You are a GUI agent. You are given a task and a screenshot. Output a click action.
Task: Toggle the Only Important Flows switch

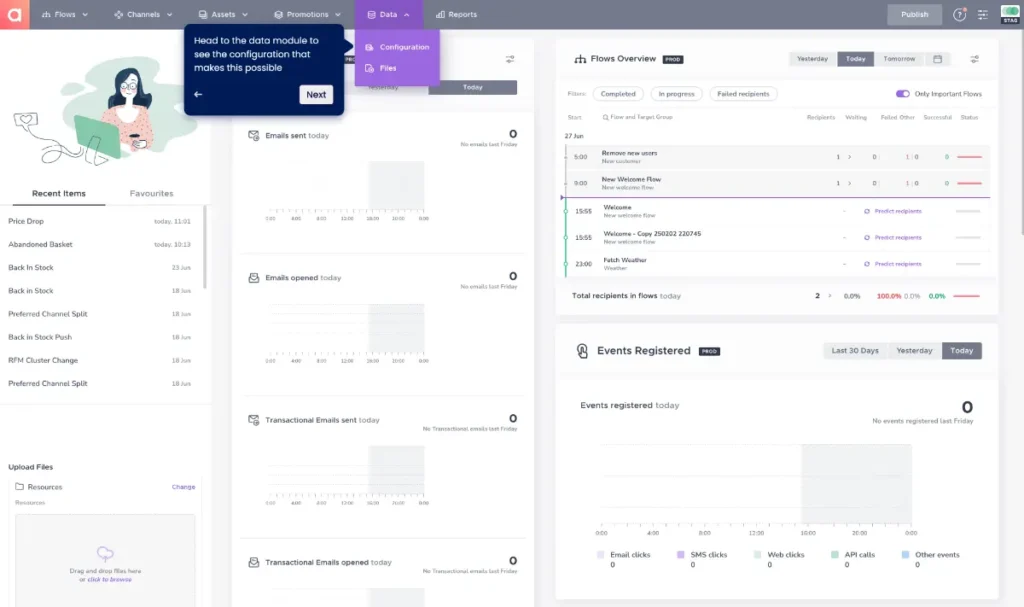coord(903,94)
